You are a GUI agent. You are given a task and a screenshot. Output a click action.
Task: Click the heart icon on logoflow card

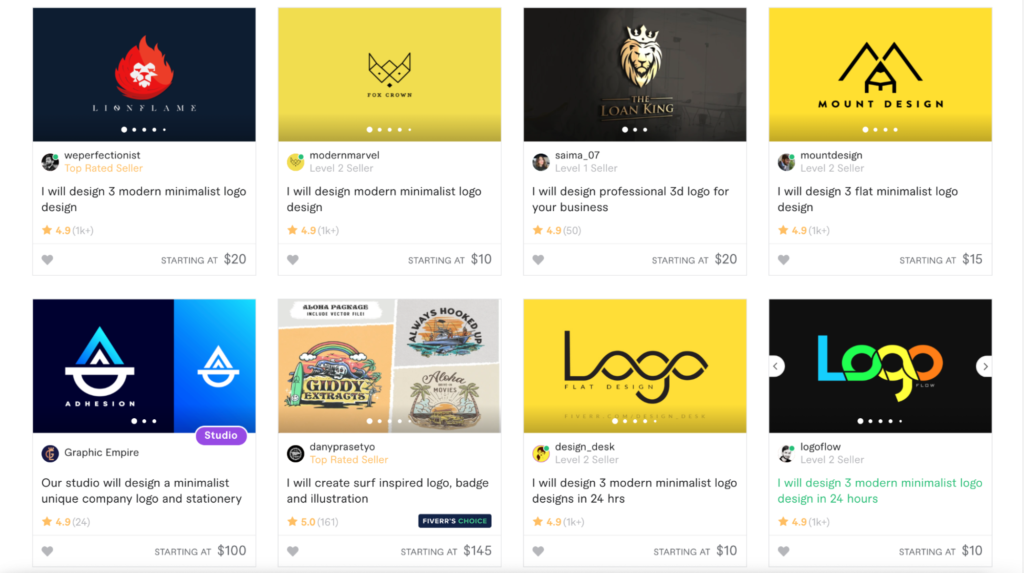pos(784,551)
